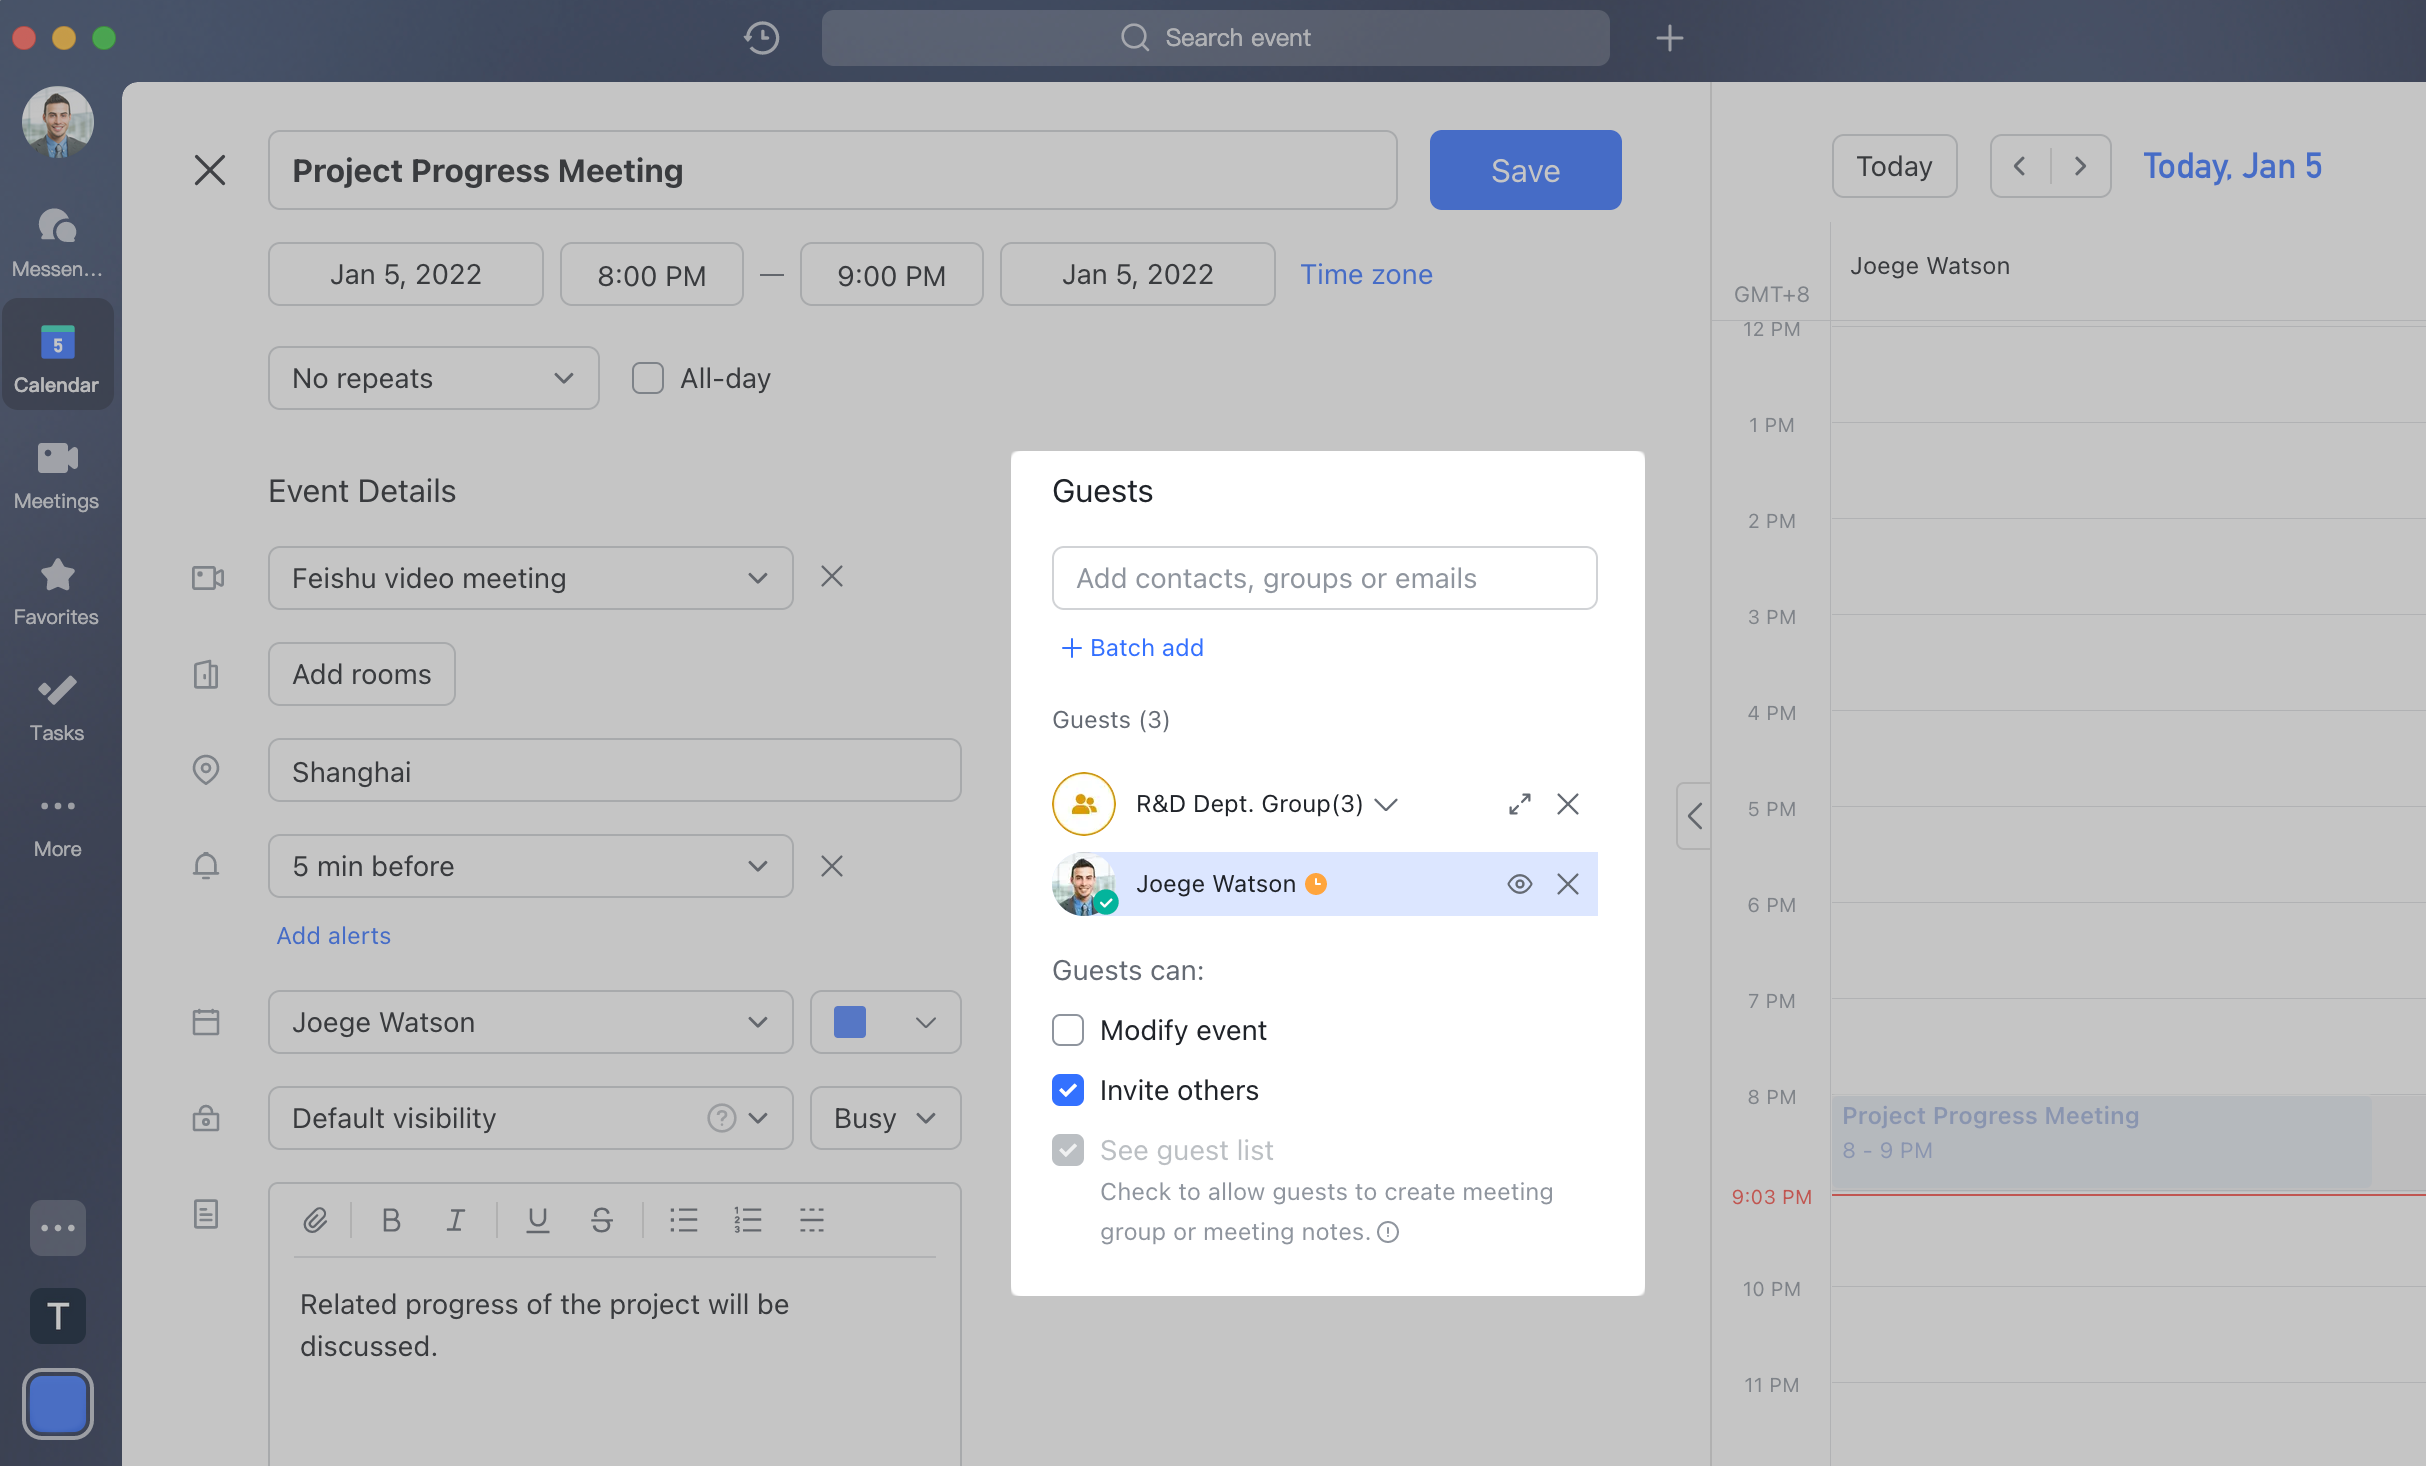Insert a numbered list in description

[747, 1220]
